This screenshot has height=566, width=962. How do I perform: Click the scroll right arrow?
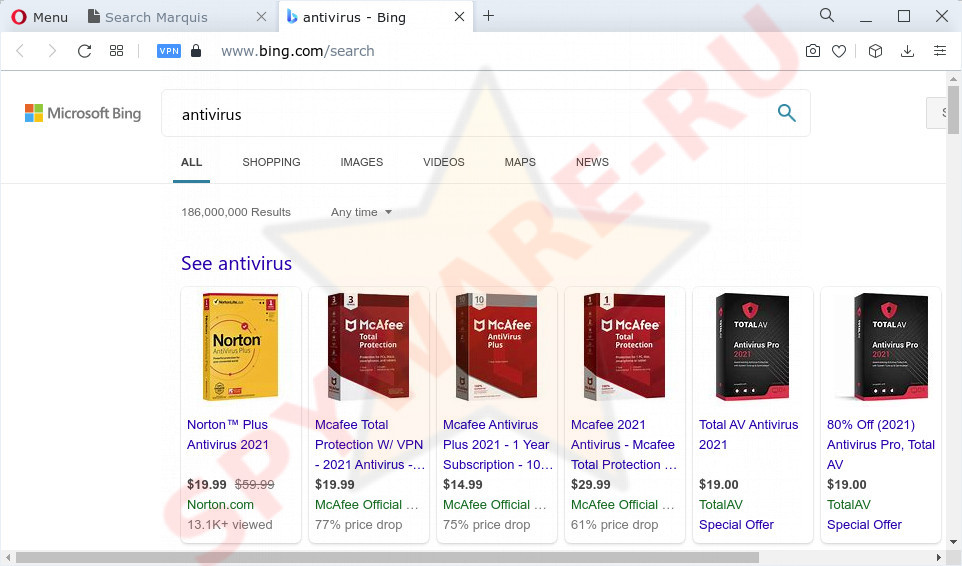pos(939,557)
